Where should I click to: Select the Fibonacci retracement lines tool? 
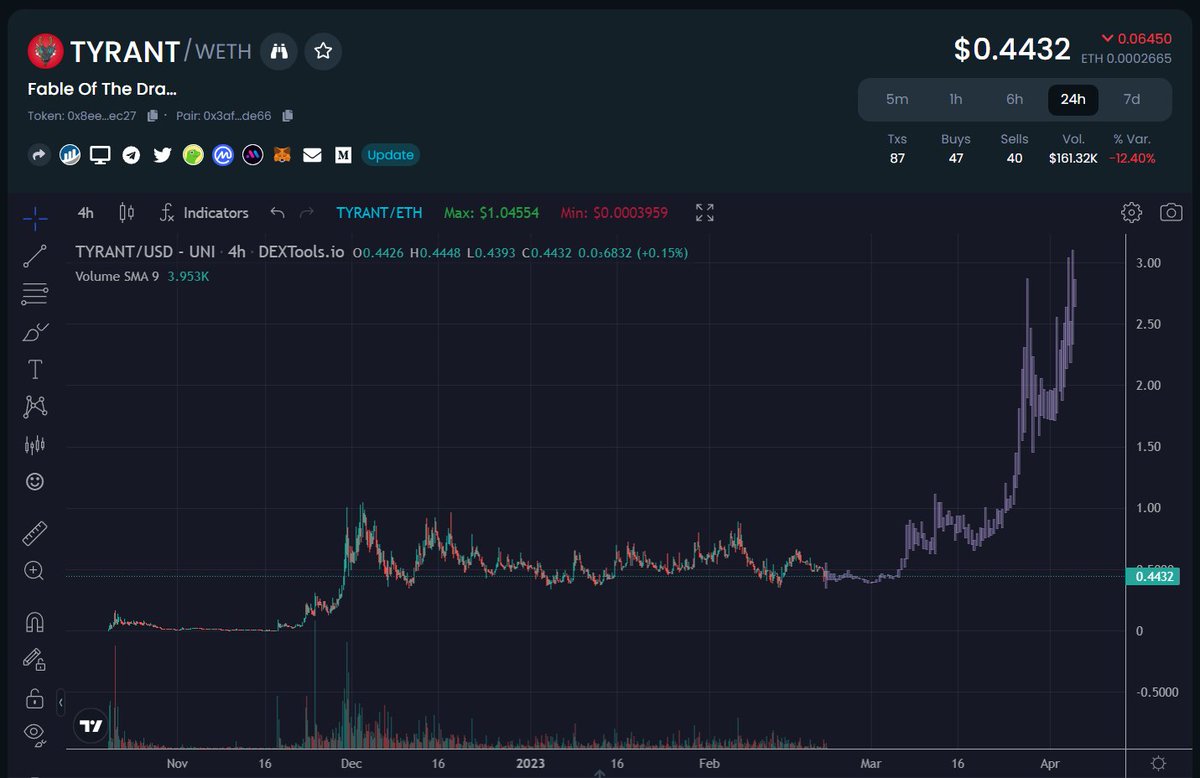[34, 294]
